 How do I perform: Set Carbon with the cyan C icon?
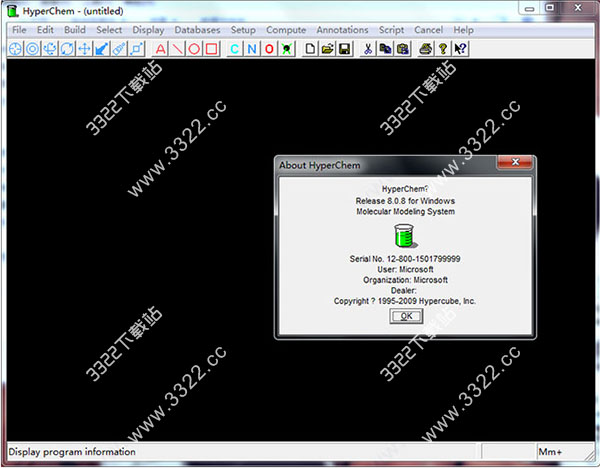coord(235,49)
